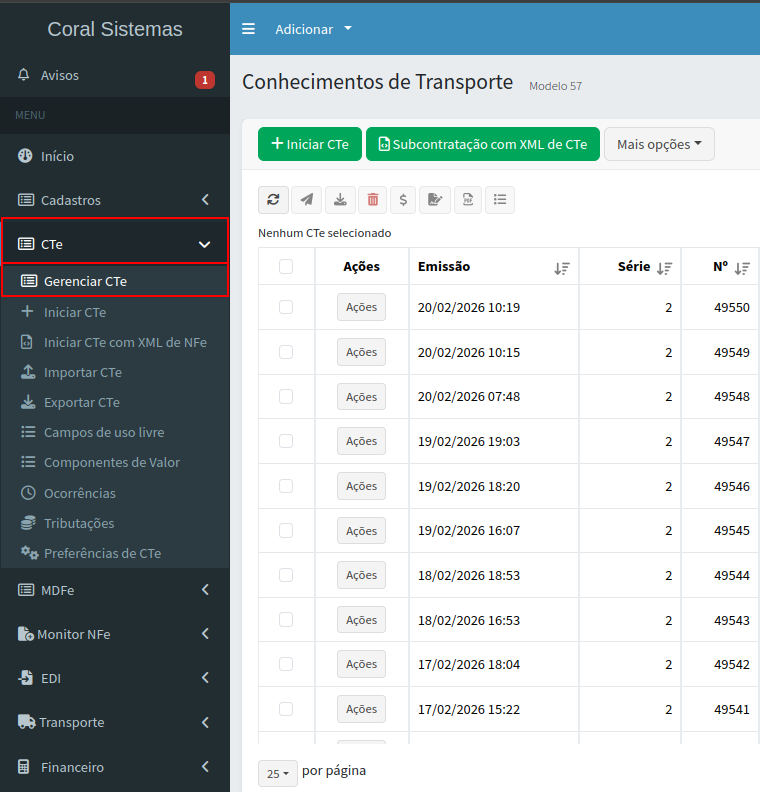Screen dimensions: 760x792
Task: Click the PDF document toolbar icon
Action: (466, 200)
